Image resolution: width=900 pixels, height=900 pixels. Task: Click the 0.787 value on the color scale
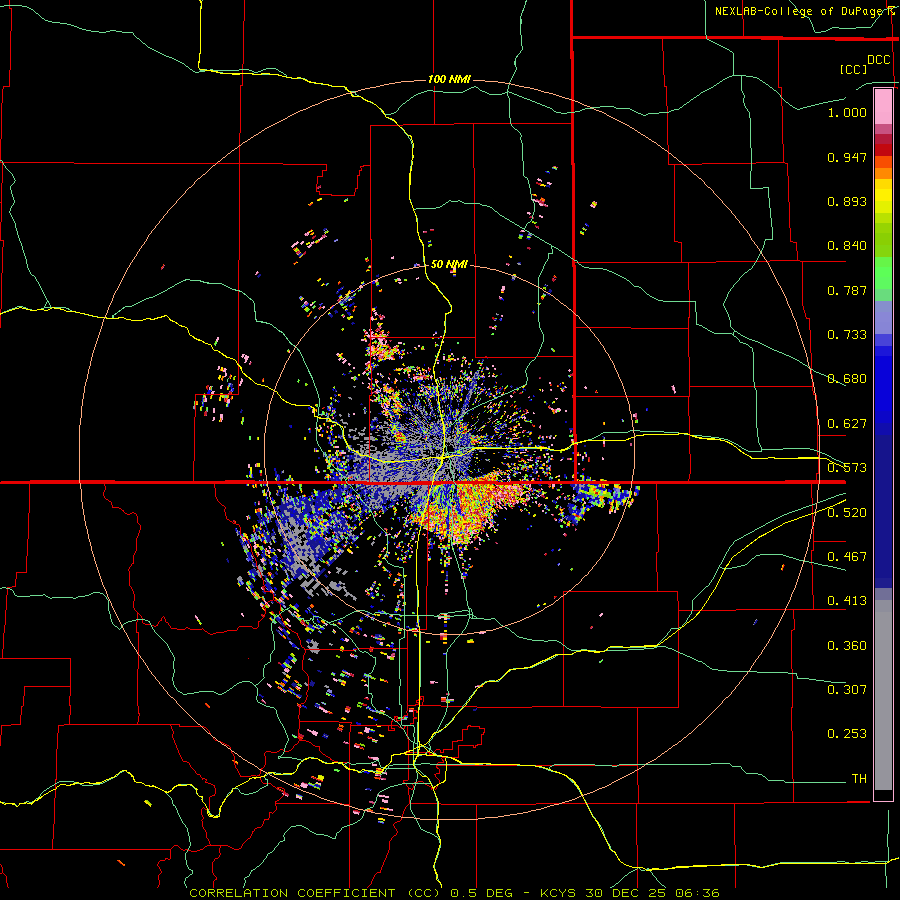click(x=847, y=290)
